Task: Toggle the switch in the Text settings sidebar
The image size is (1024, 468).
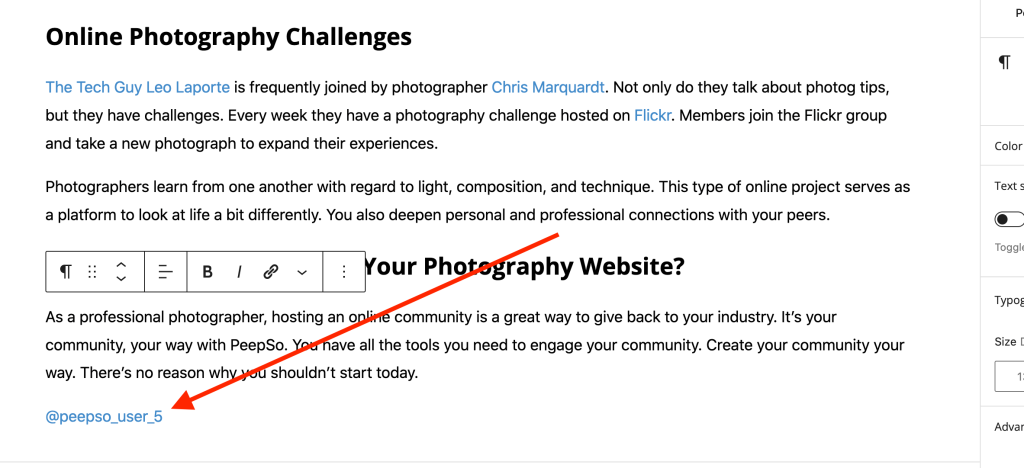Action: [x=1008, y=219]
